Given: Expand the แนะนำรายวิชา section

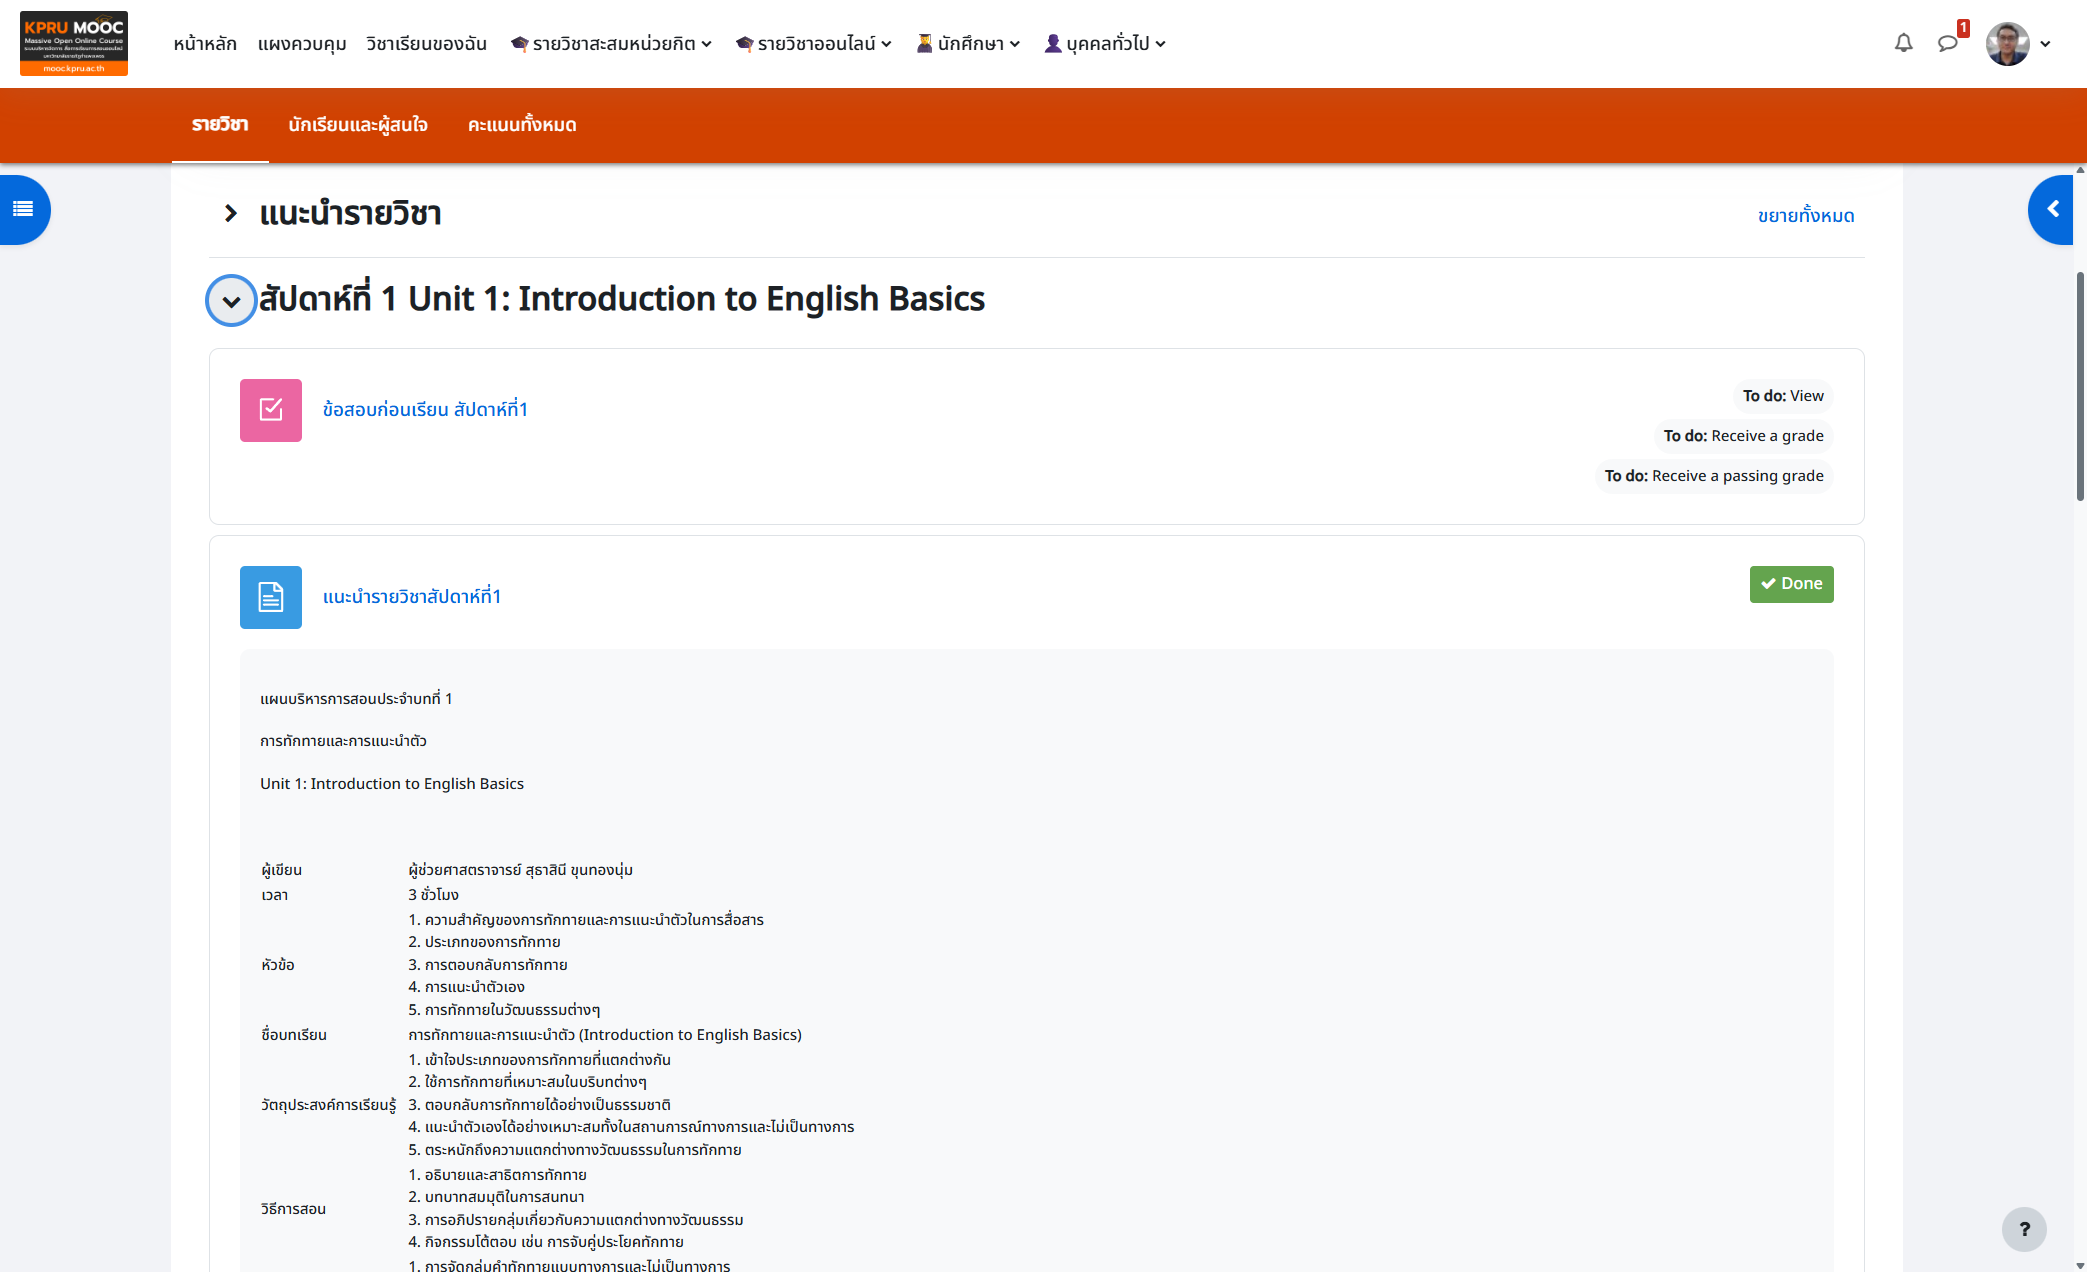Looking at the screenshot, I should pos(231,213).
